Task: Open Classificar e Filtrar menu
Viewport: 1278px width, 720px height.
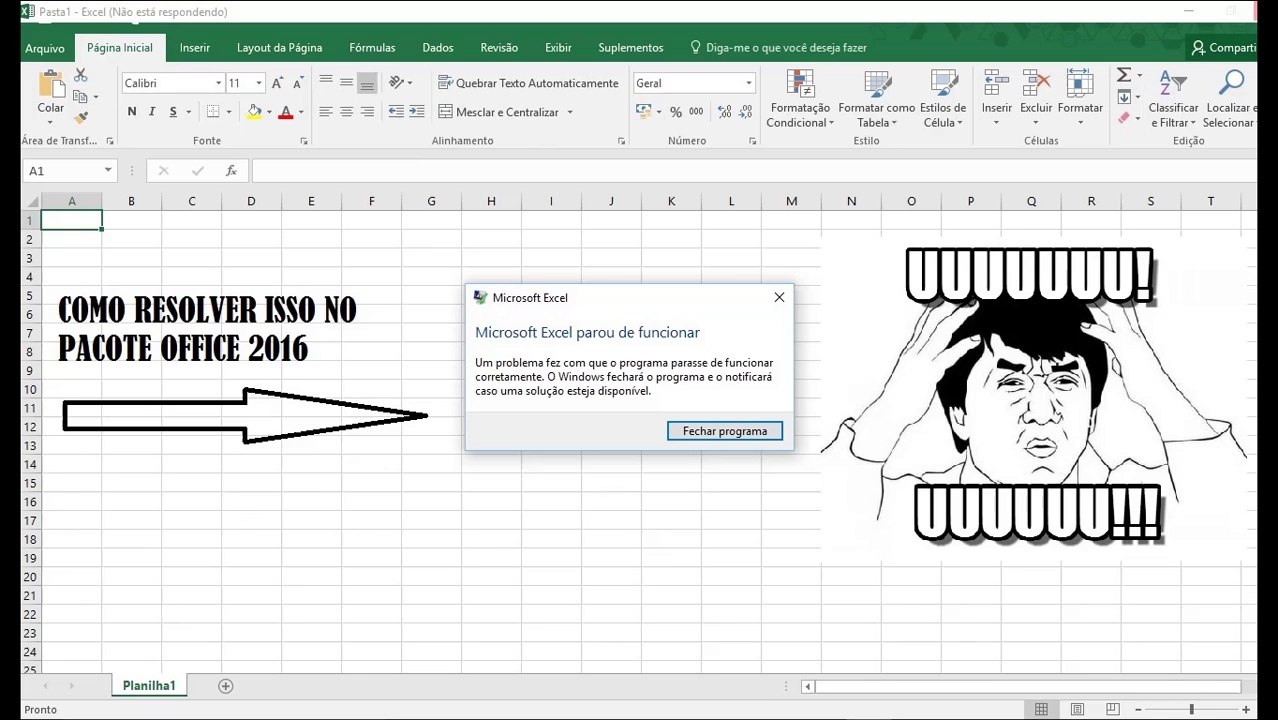Action: tap(1174, 98)
